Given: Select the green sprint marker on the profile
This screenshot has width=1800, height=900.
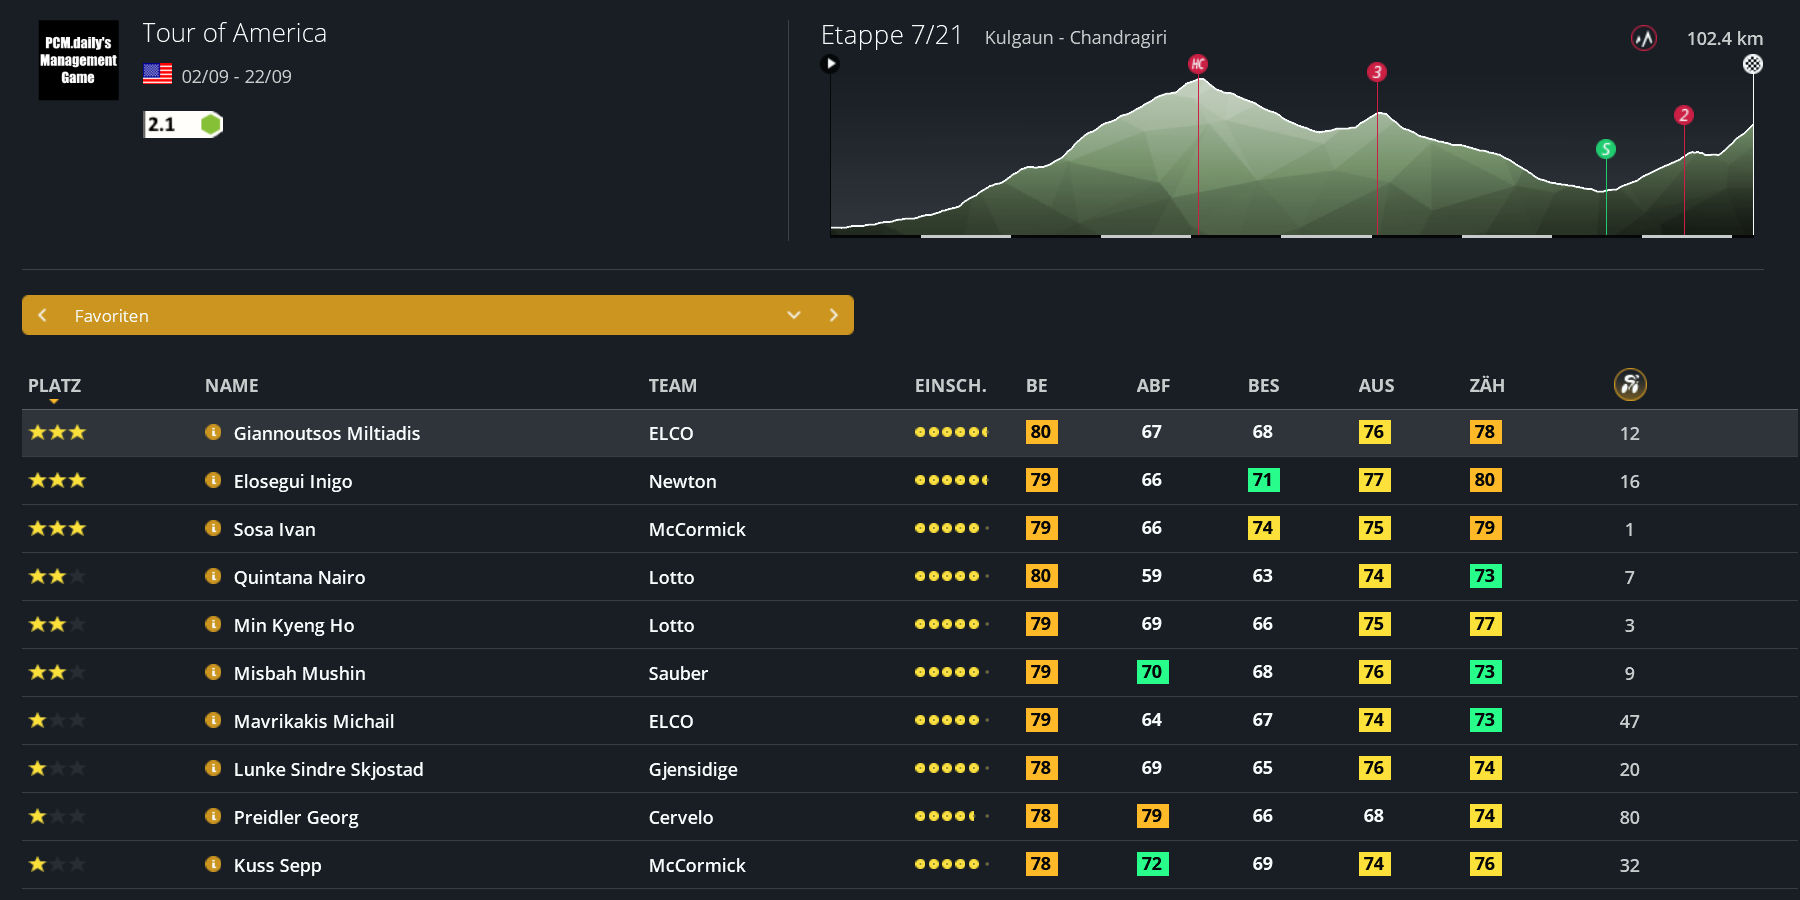Looking at the screenshot, I should (x=1606, y=149).
